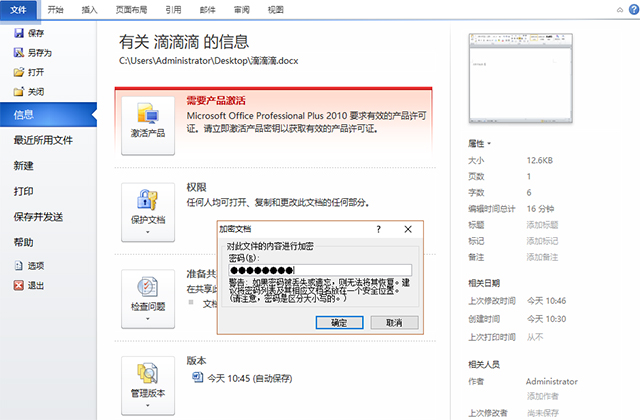This screenshot has height=420, width=640.
Task: Click the 从不 last printed value
Action: (x=535, y=337)
